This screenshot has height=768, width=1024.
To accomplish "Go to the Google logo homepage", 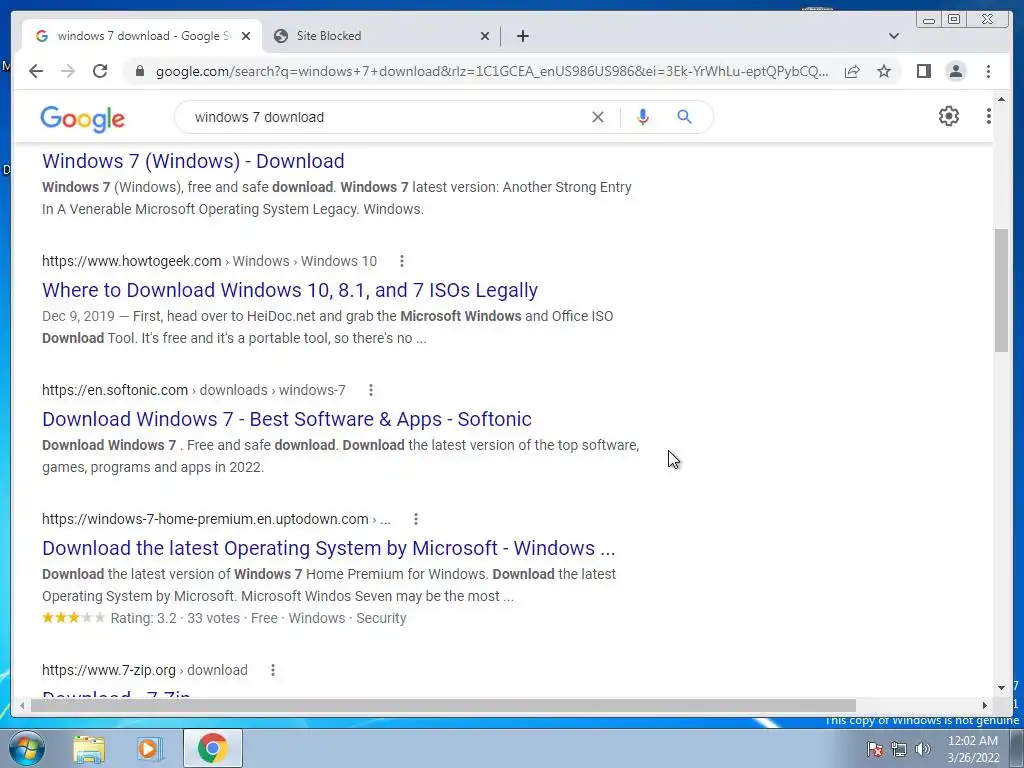I will [x=82, y=119].
